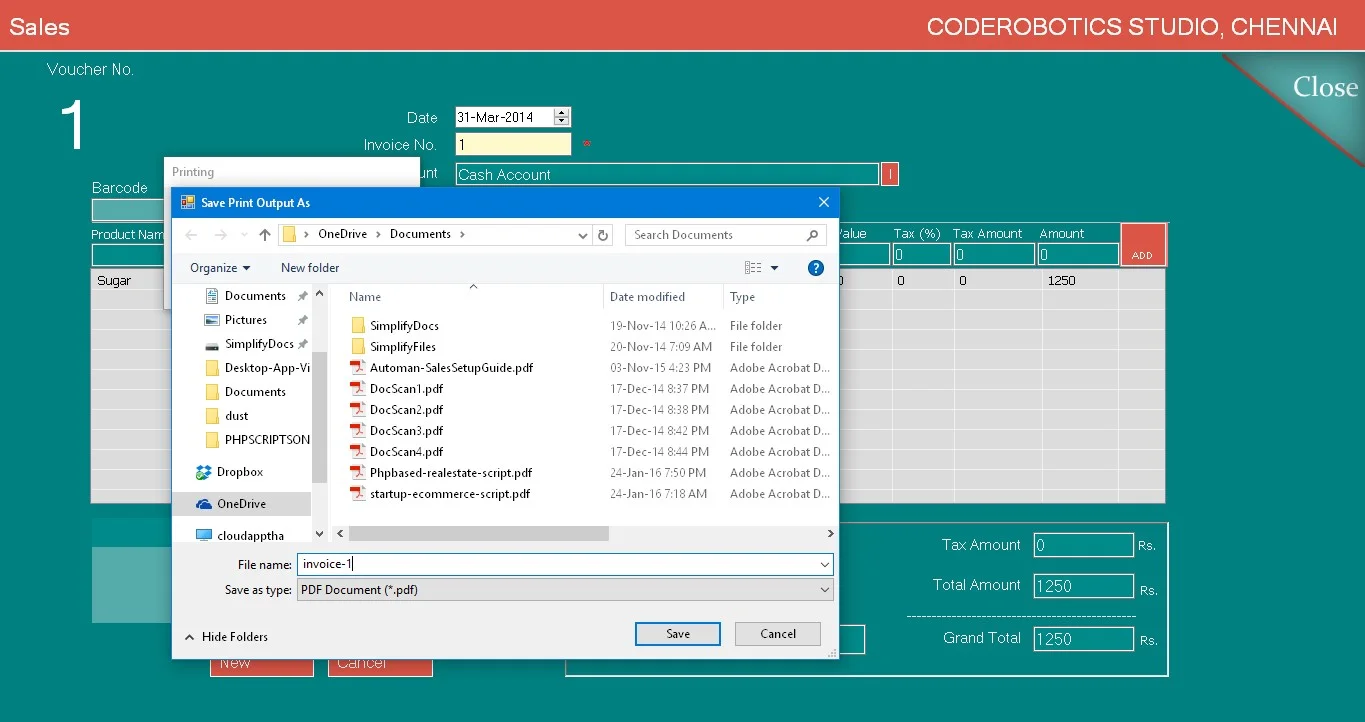Select the SimplifyDocs folder icon
The image size is (1365, 722).
tap(358, 326)
